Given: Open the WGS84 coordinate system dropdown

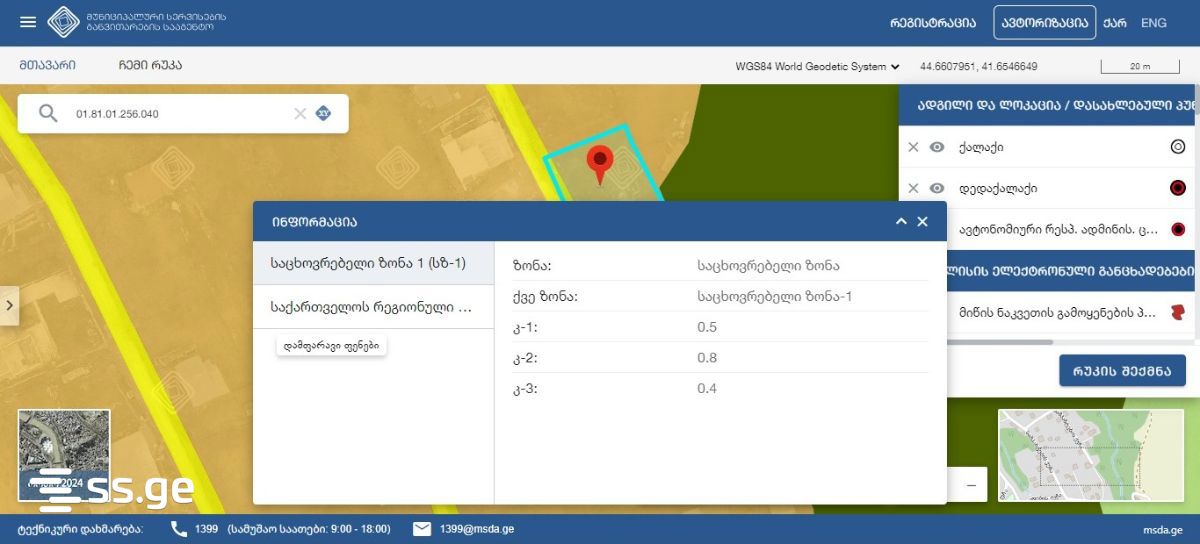Looking at the screenshot, I should click(817, 67).
